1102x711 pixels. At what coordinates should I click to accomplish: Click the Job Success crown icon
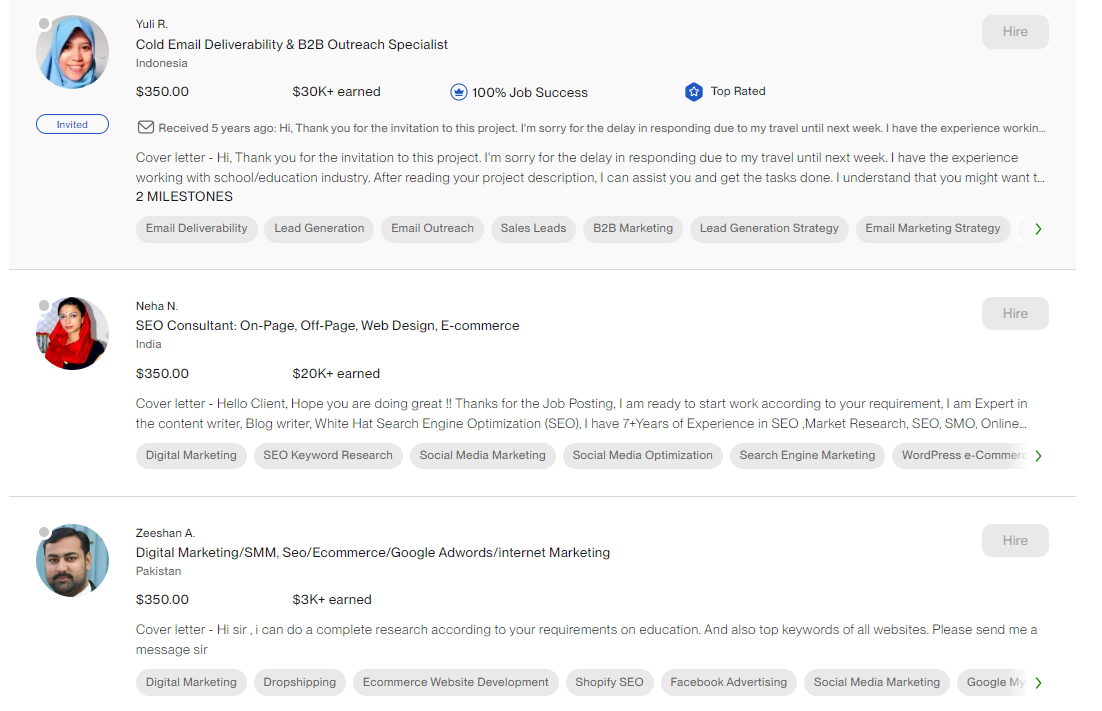[x=459, y=92]
